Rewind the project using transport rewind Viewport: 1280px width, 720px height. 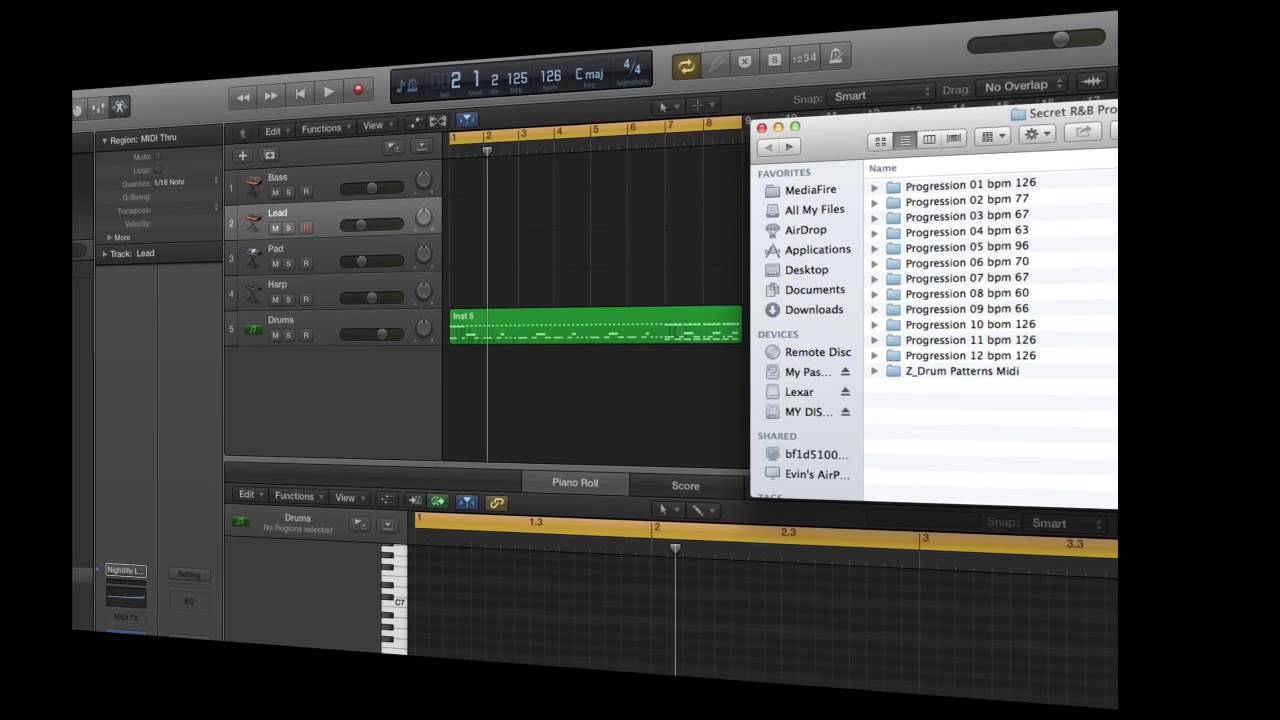click(x=242, y=97)
